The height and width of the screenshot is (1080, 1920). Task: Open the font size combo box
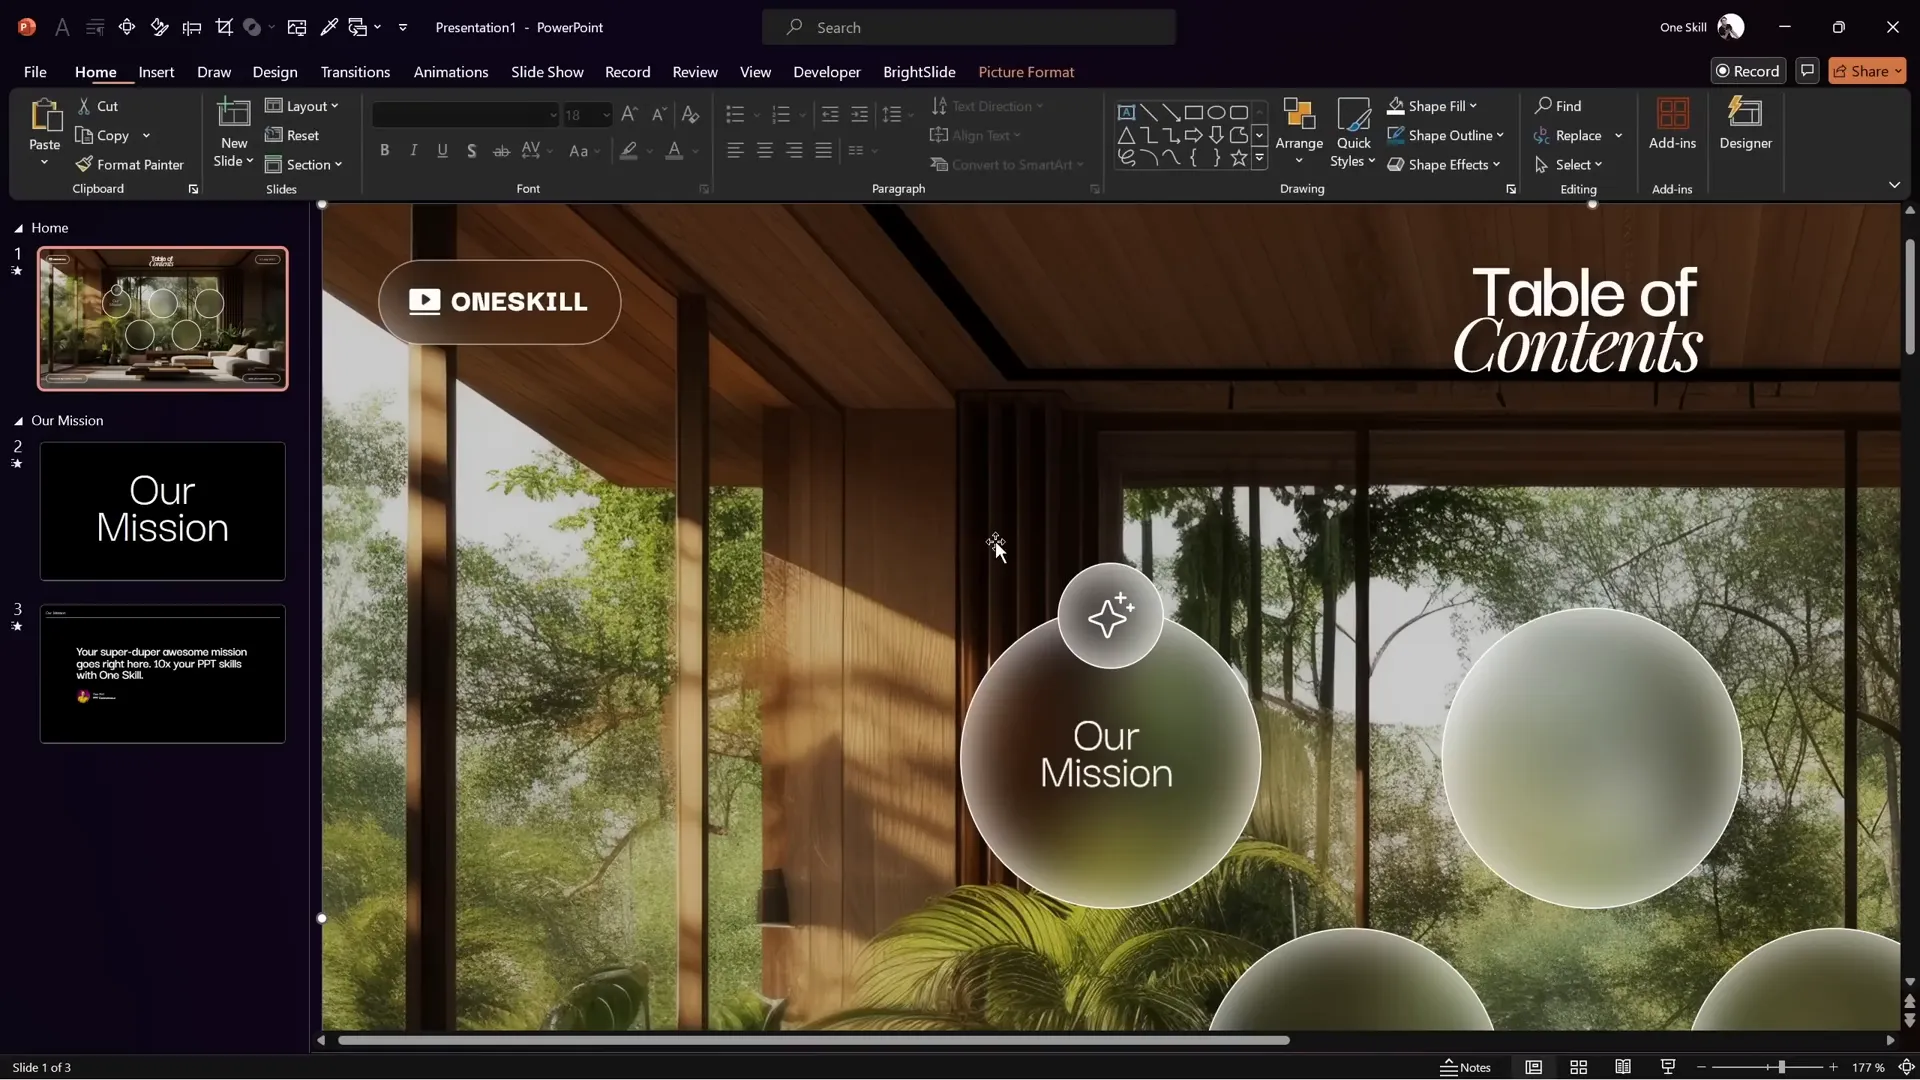point(587,115)
